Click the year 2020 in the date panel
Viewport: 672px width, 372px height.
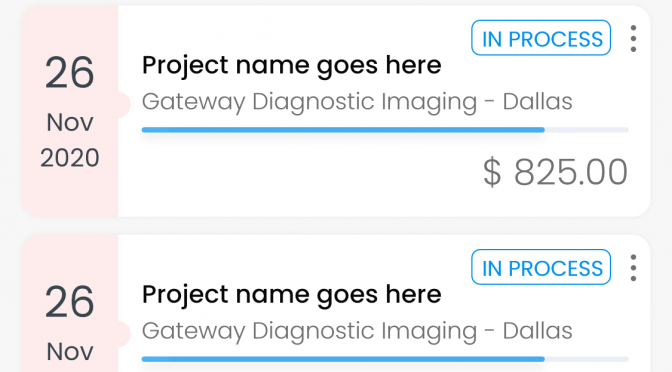point(69,158)
